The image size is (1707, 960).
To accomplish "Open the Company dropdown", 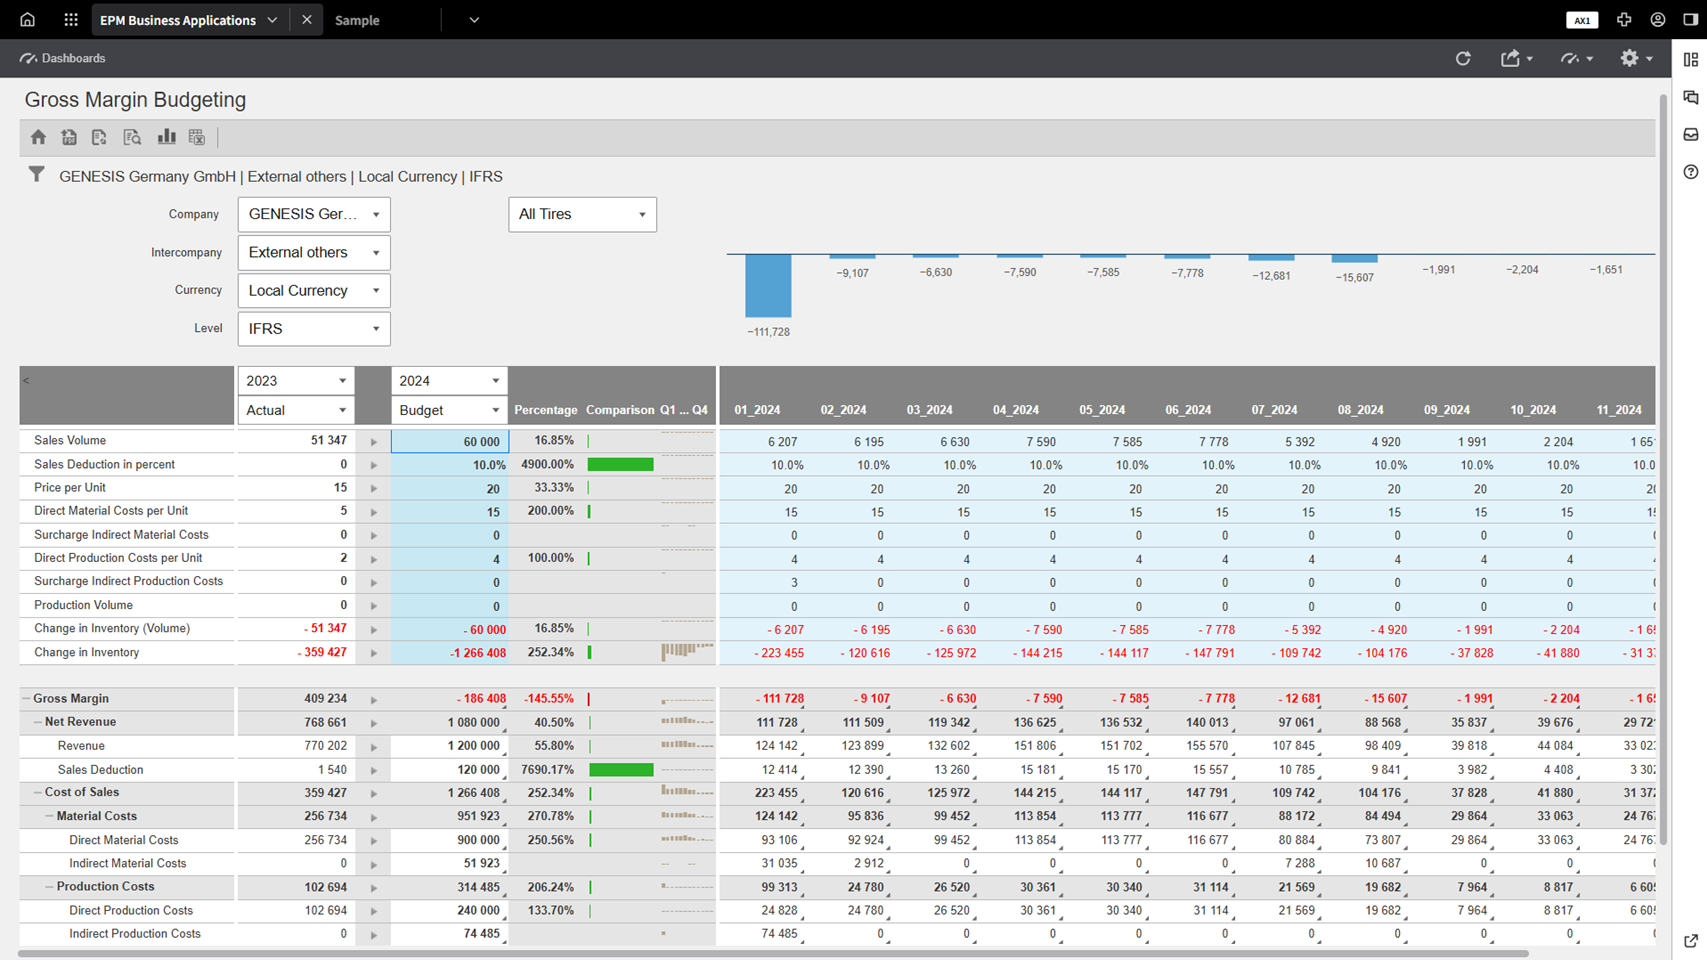I will pos(313,215).
